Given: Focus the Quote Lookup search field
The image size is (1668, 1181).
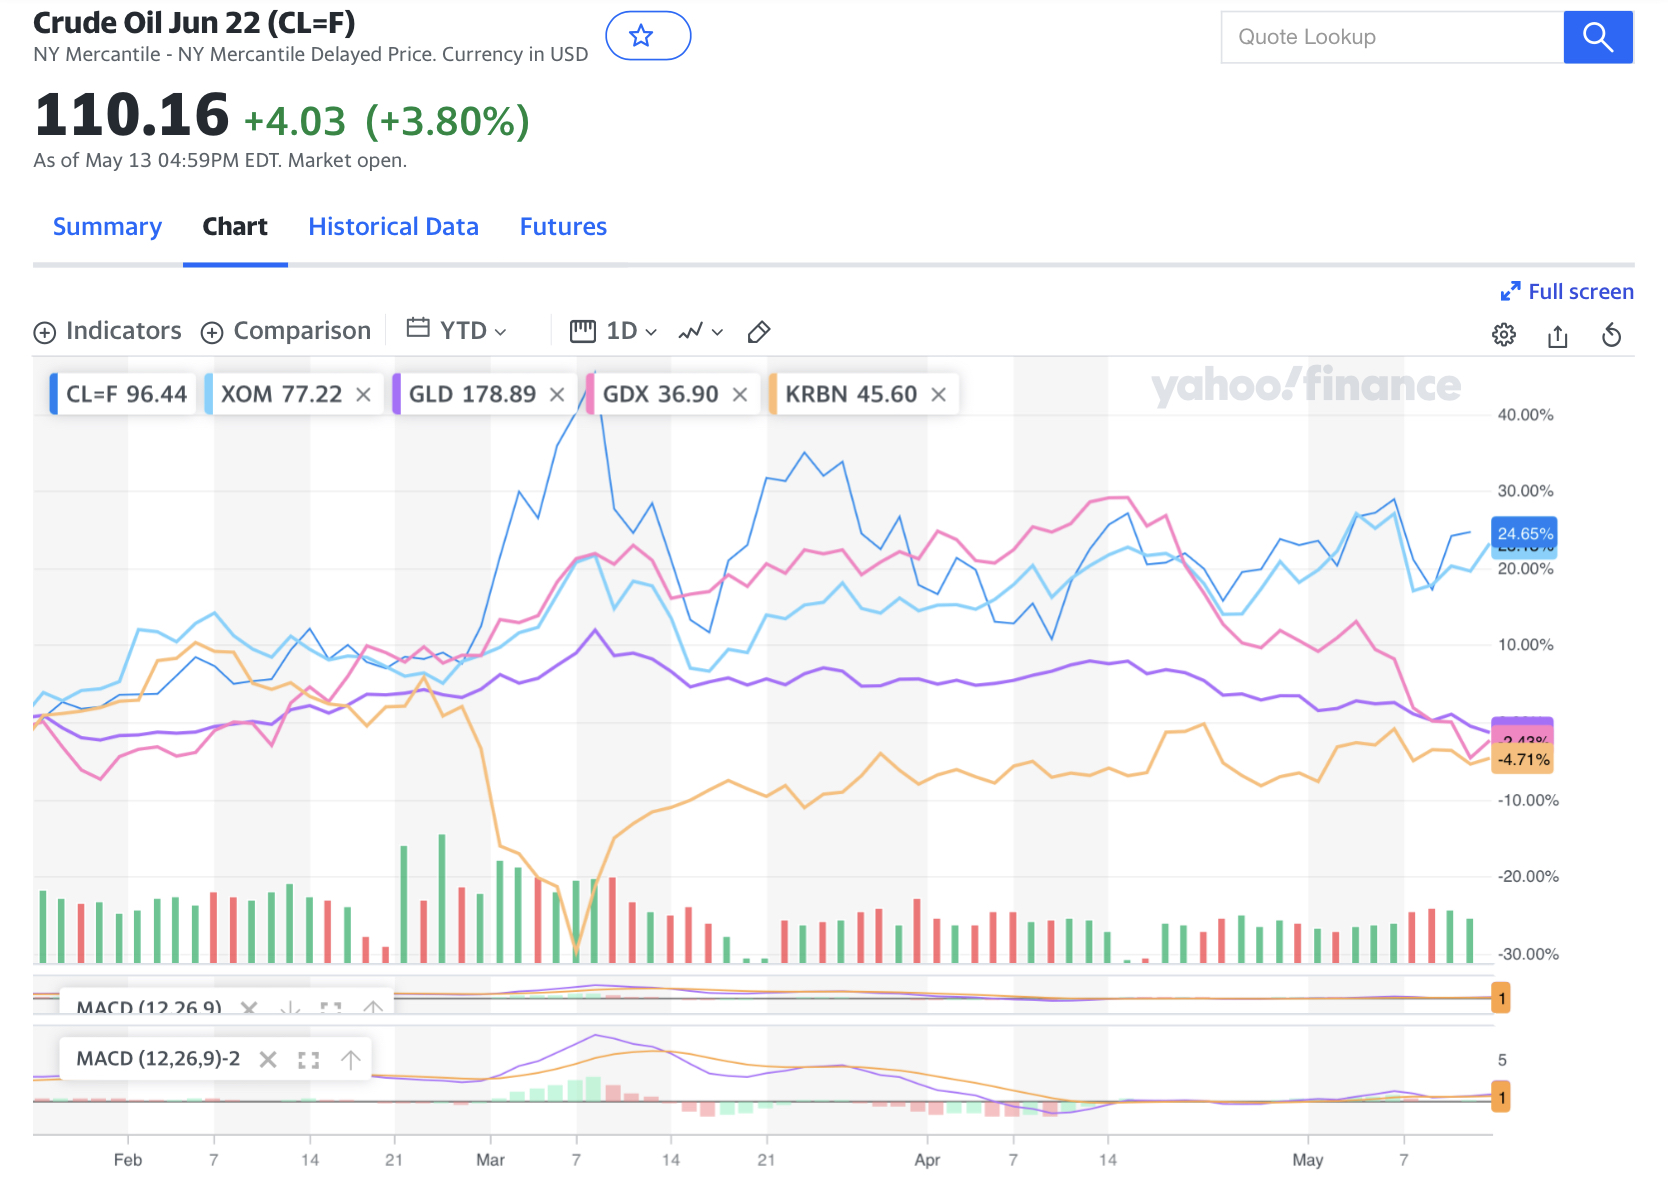Looking at the screenshot, I should (x=1391, y=38).
